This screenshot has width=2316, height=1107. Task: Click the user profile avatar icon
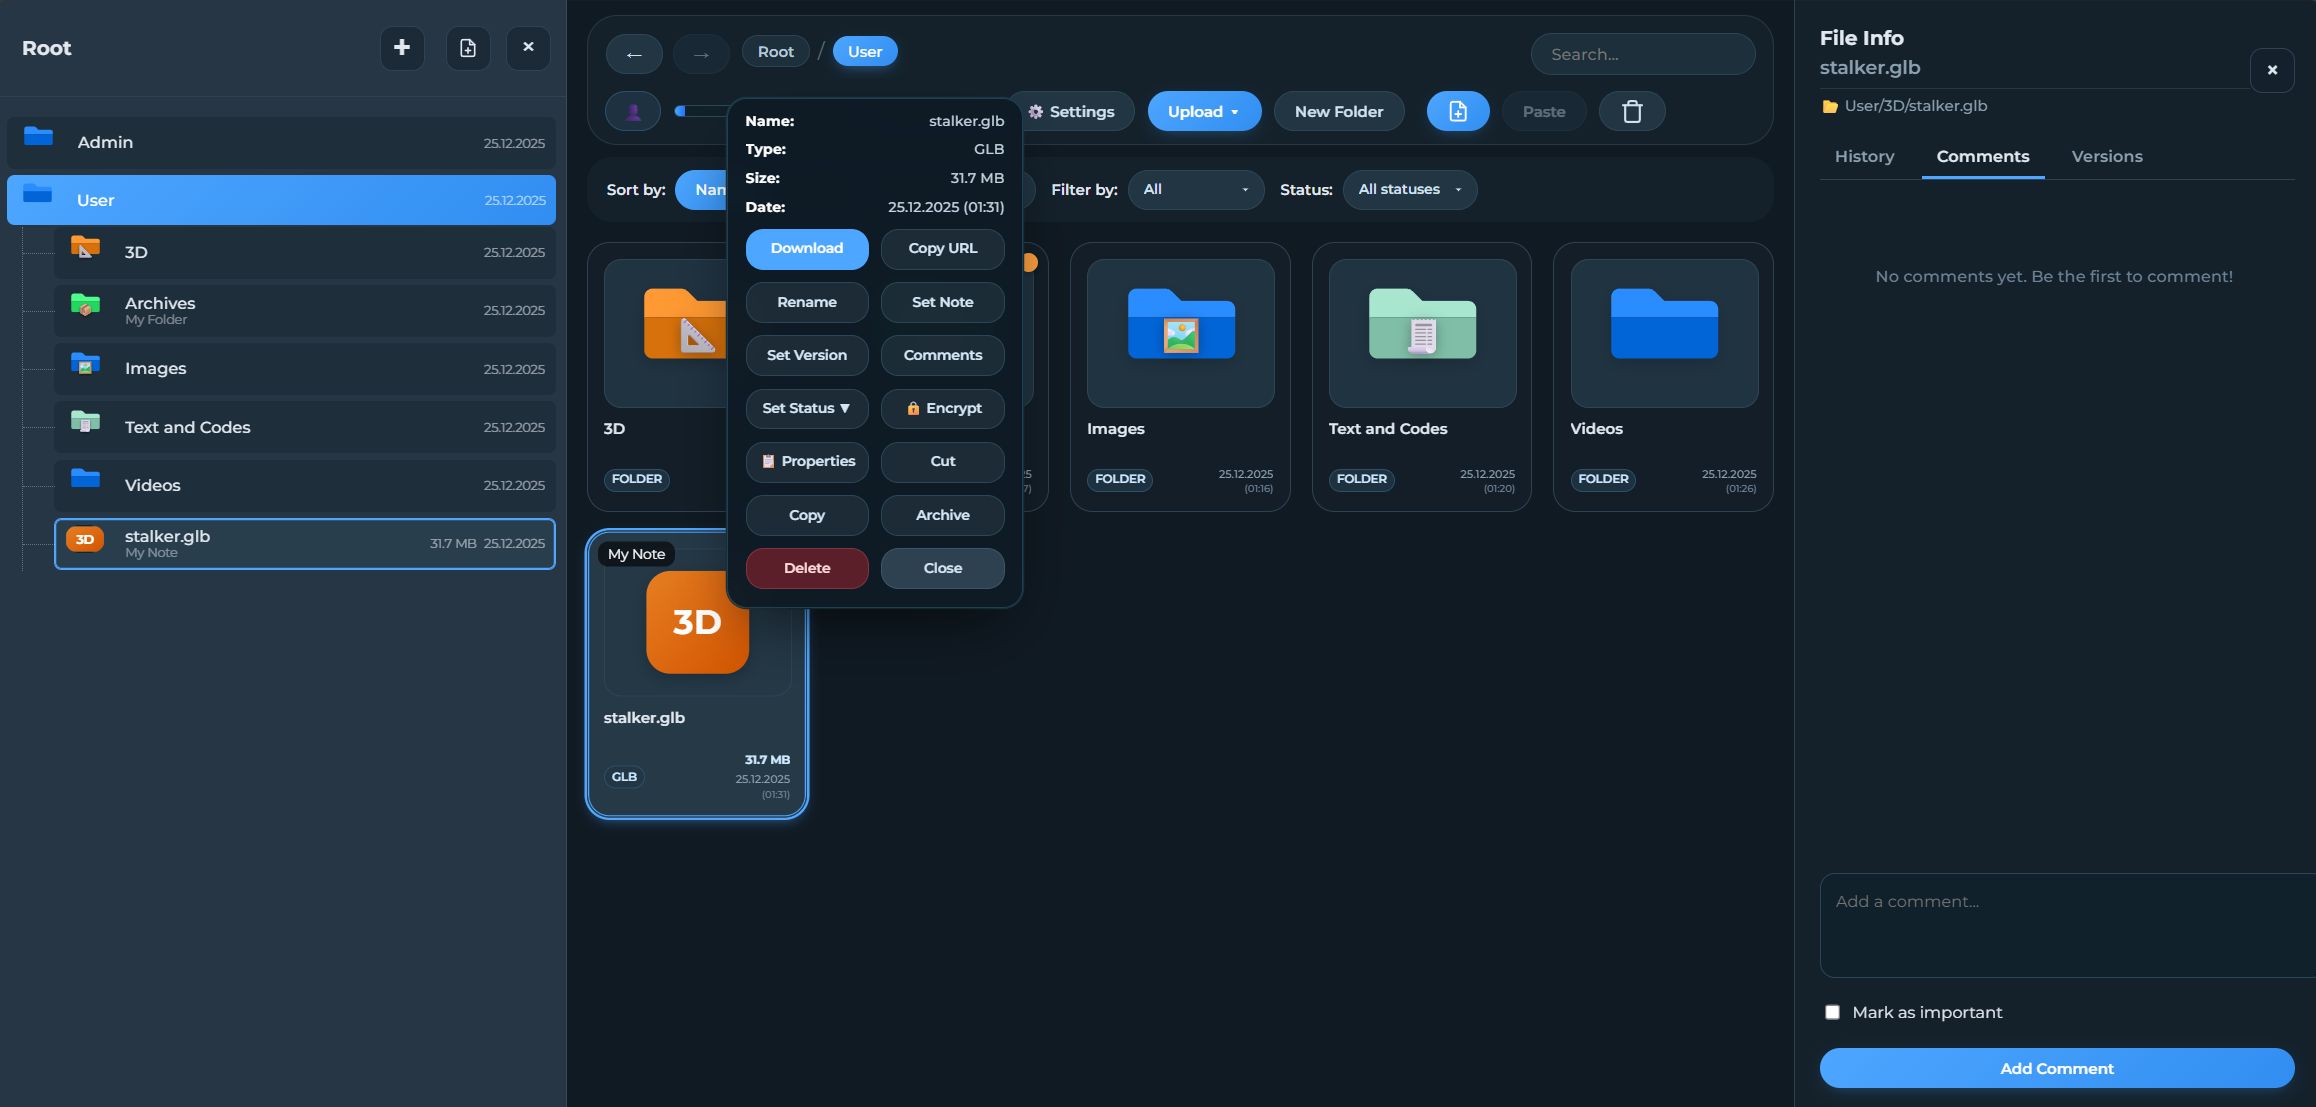coord(633,111)
